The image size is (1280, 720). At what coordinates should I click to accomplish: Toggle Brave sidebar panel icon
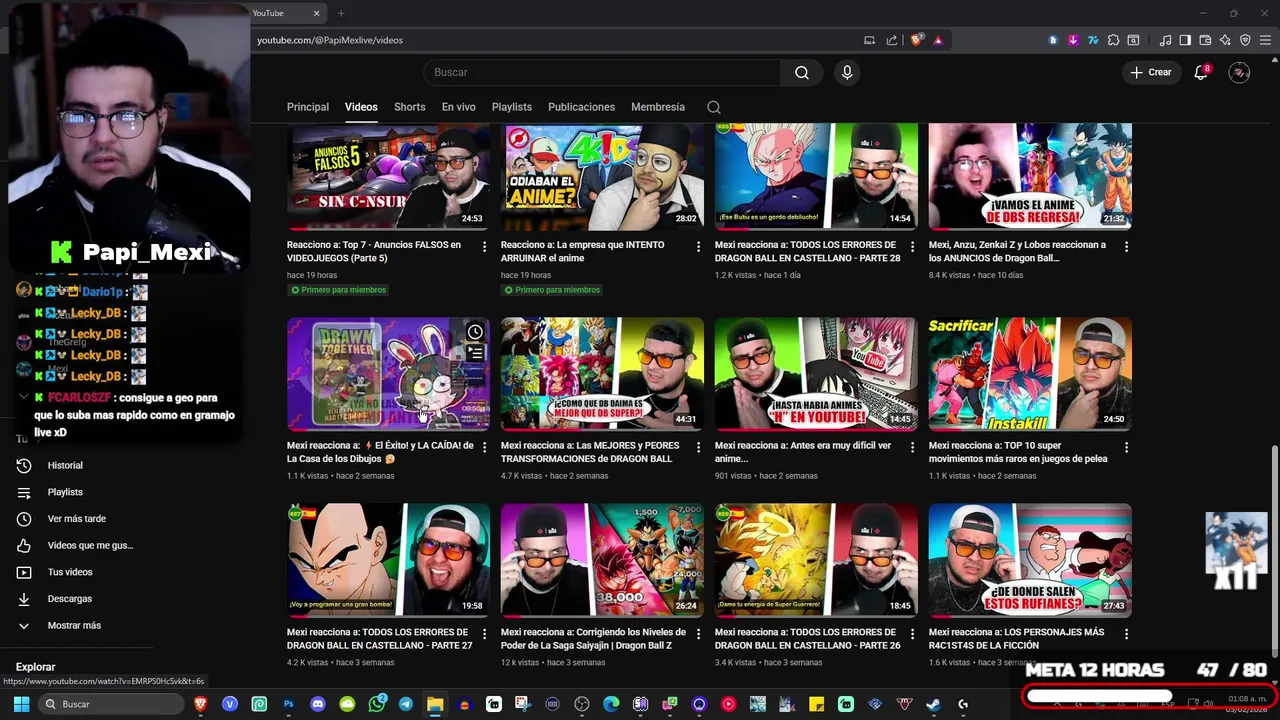[1185, 40]
